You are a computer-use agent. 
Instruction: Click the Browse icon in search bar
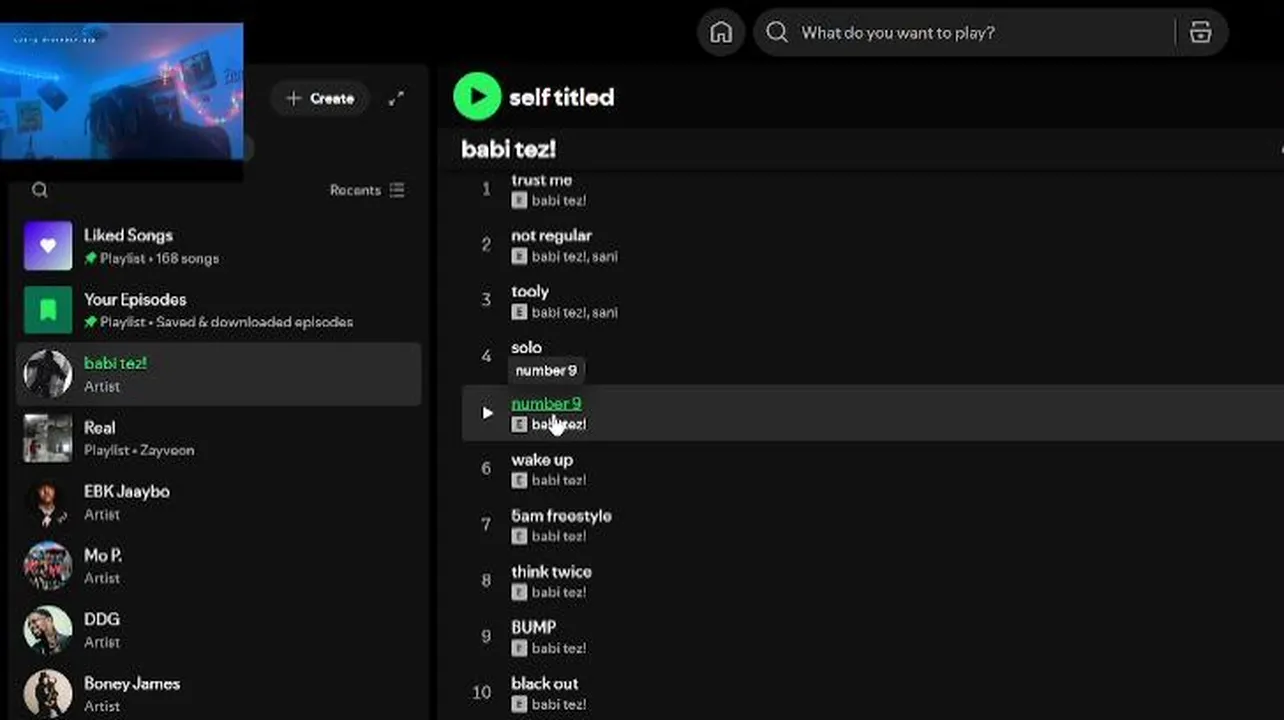(x=1200, y=33)
